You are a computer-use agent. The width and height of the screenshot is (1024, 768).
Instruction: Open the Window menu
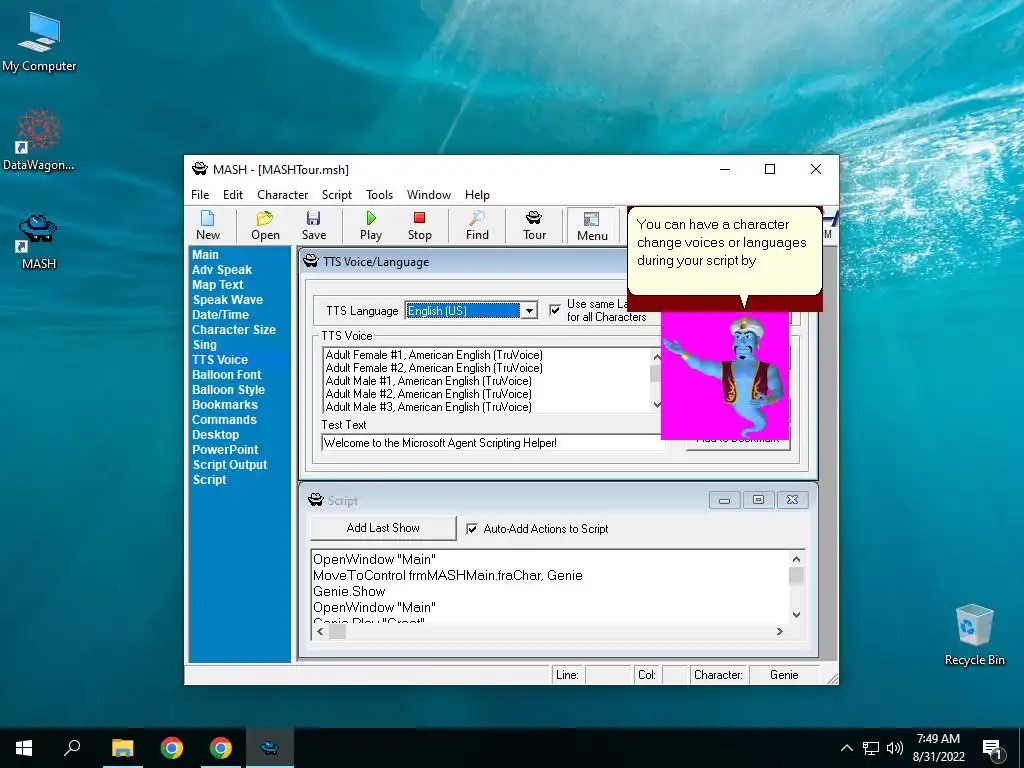(x=428, y=195)
